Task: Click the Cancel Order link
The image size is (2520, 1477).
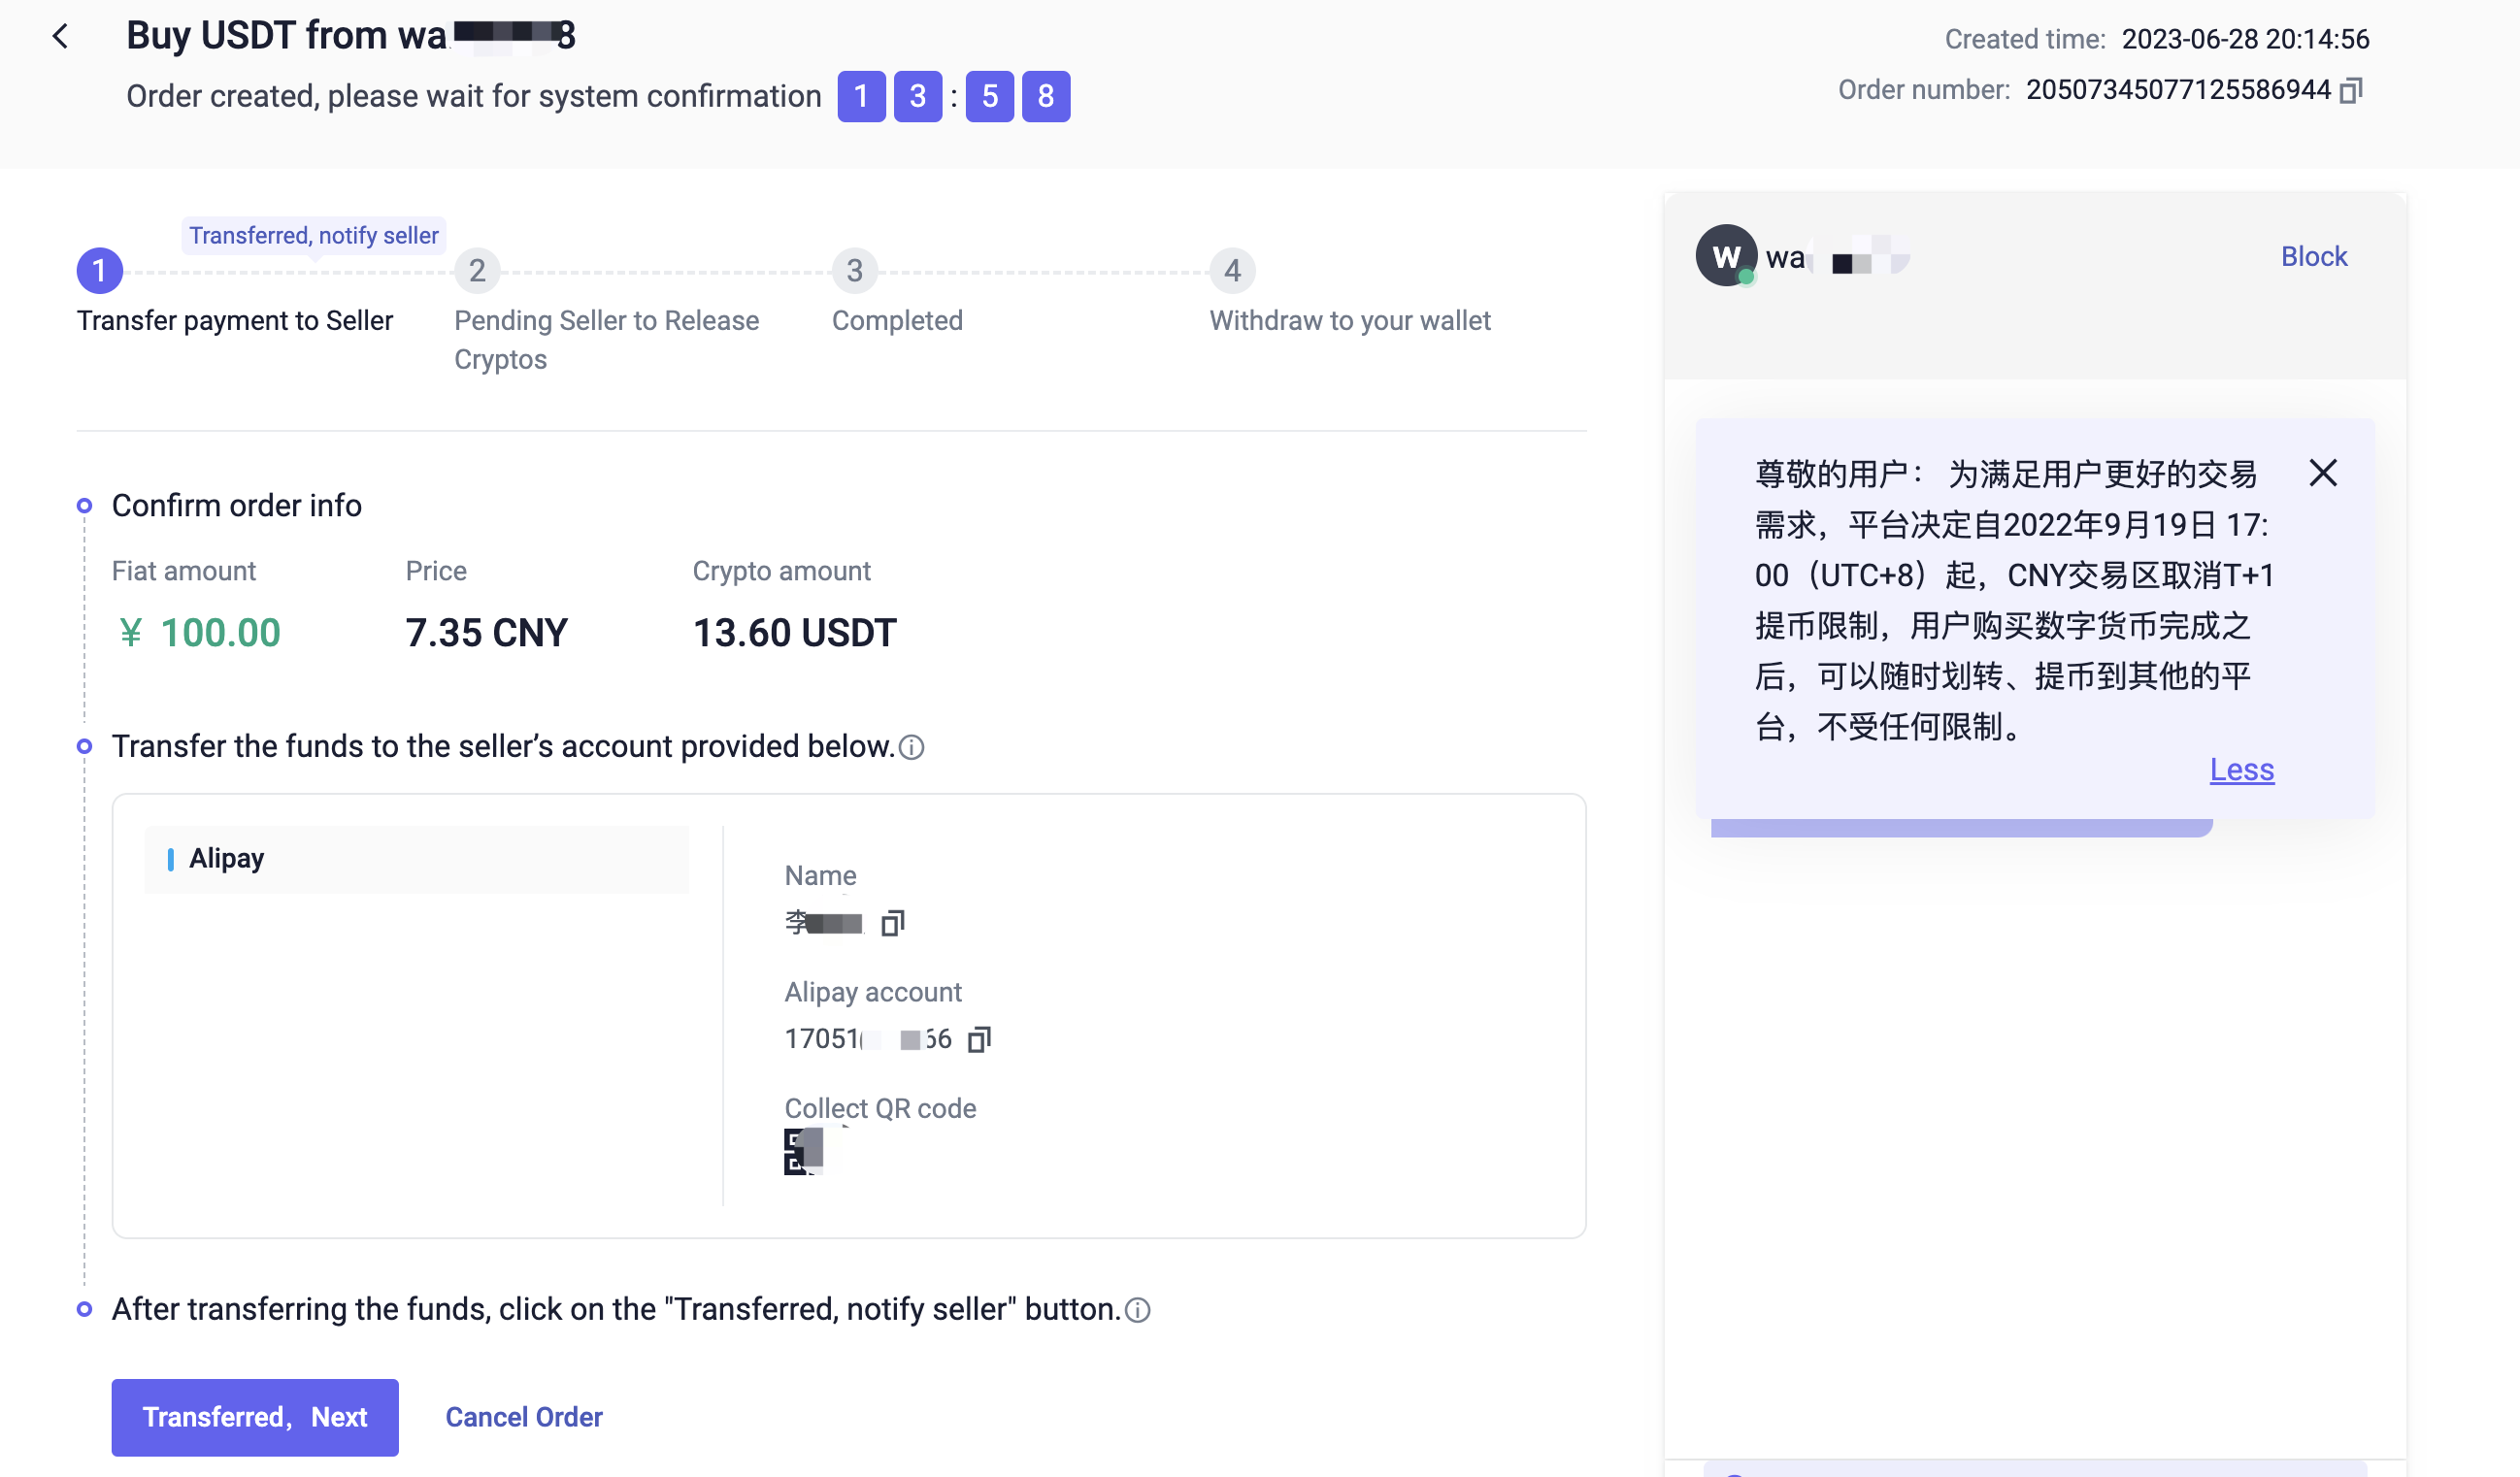Action: coord(523,1417)
